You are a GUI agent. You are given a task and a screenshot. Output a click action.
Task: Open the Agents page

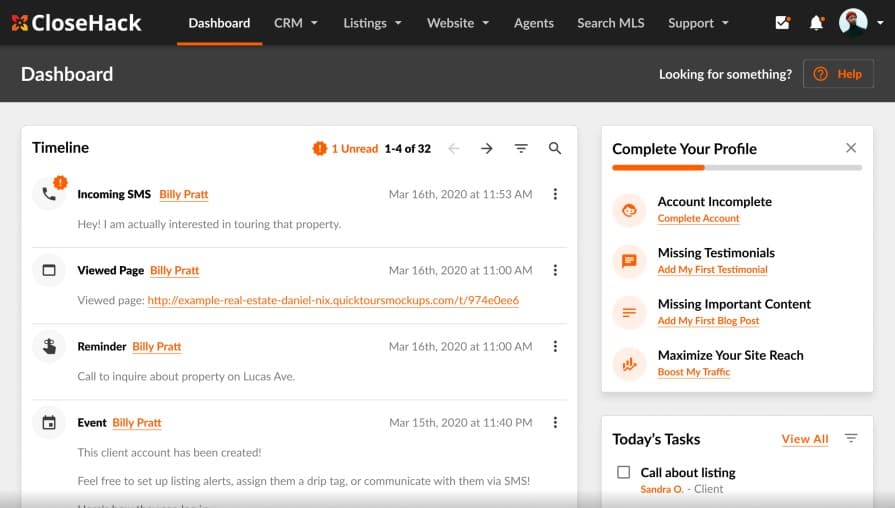(x=534, y=23)
